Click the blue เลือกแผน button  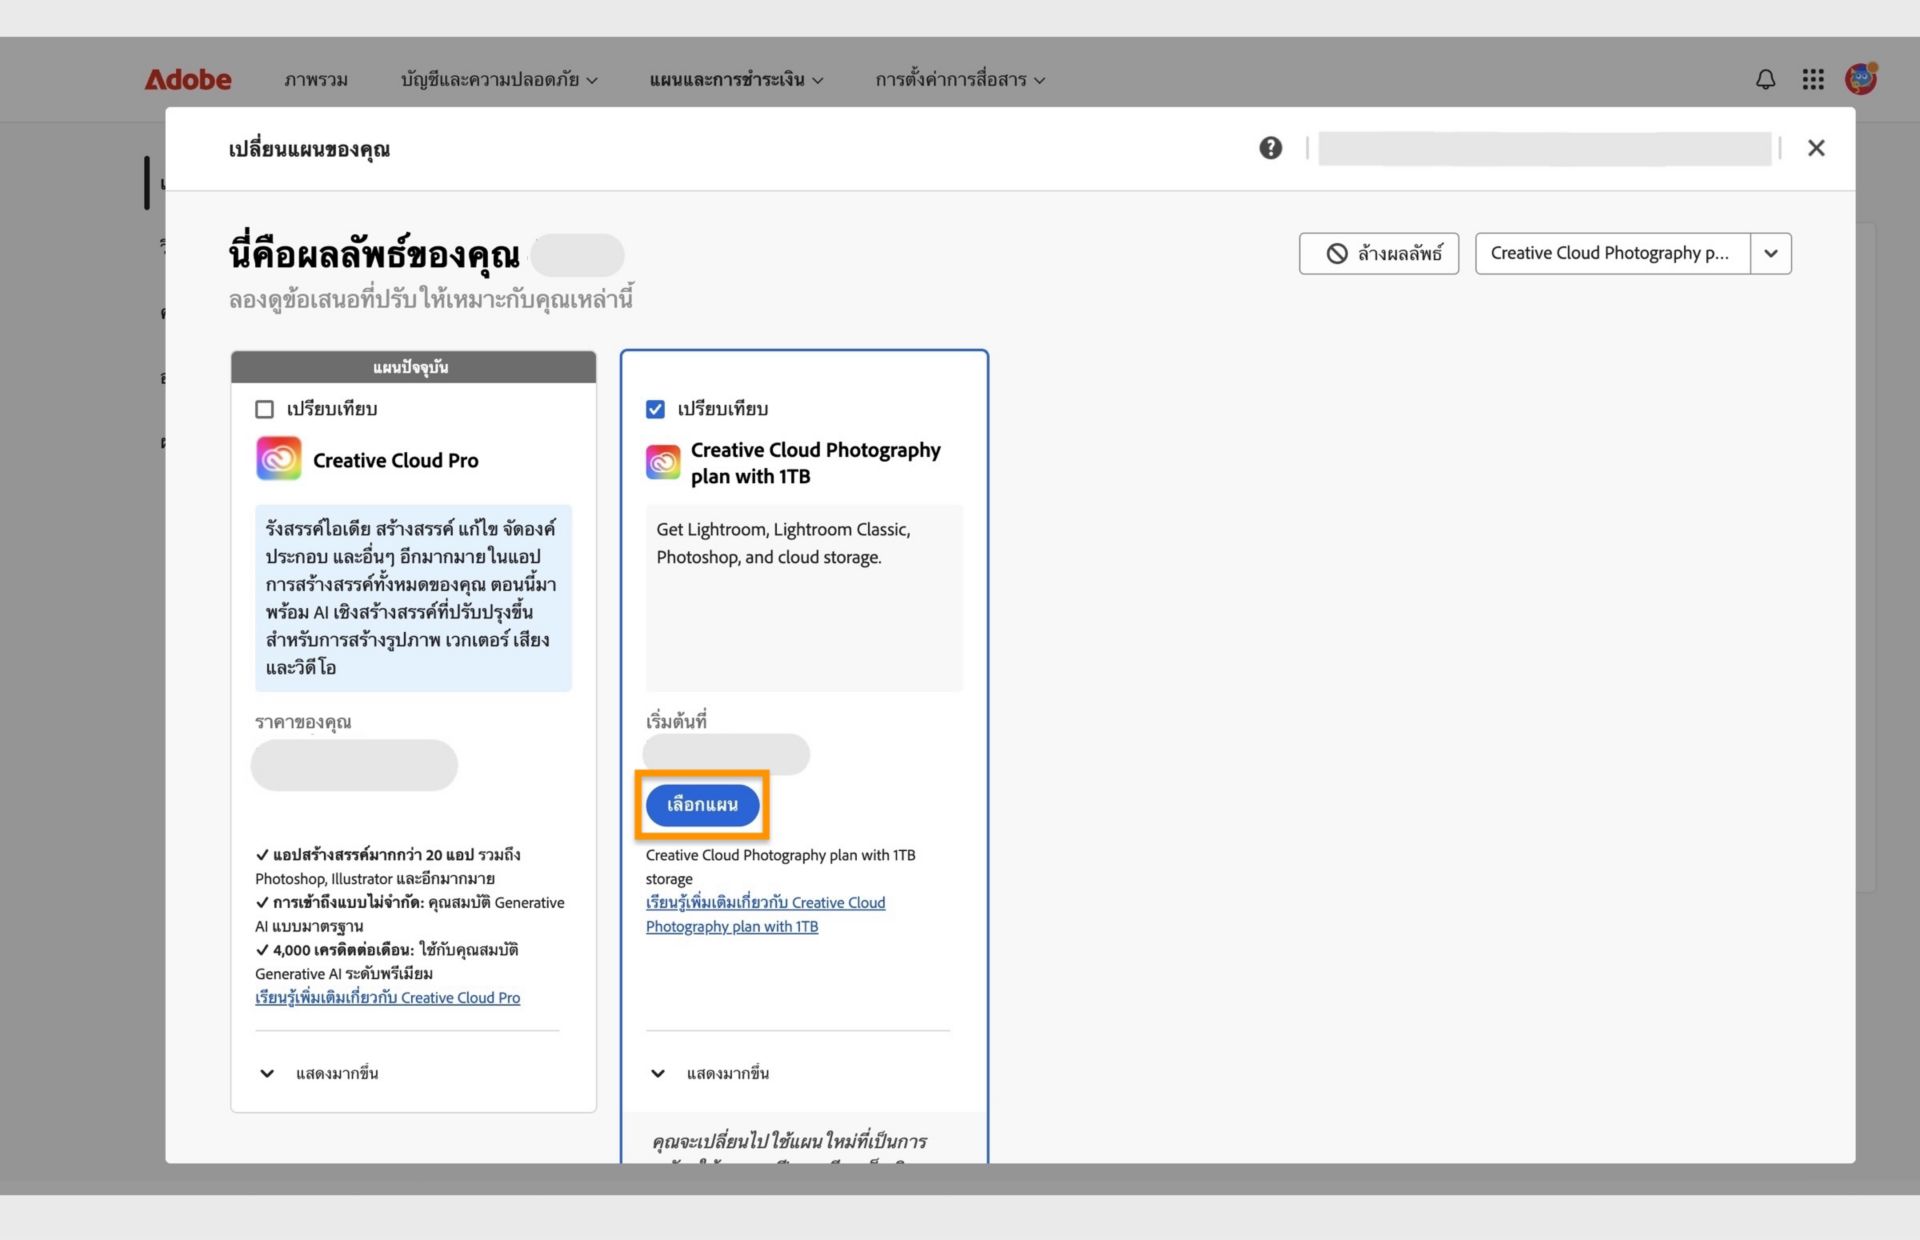click(702, 805)
